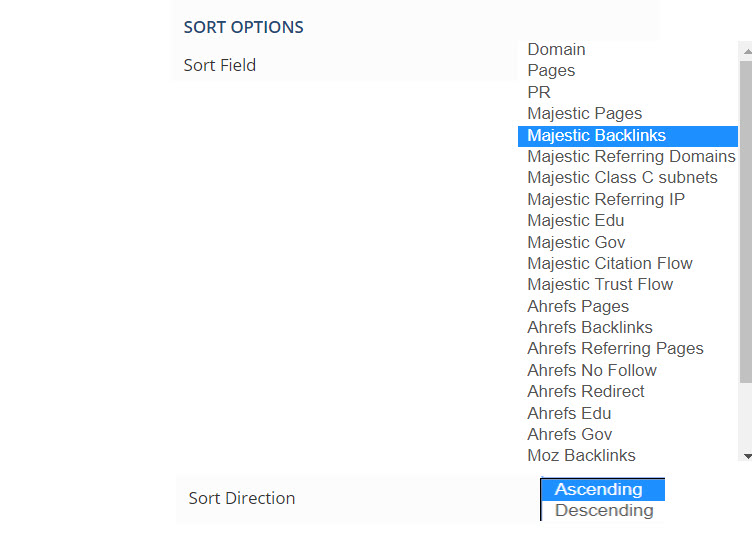Select Majestic Edu sort field
This screenshot has width=752, height=556.
pyautogui.click(x=576, y=220)
